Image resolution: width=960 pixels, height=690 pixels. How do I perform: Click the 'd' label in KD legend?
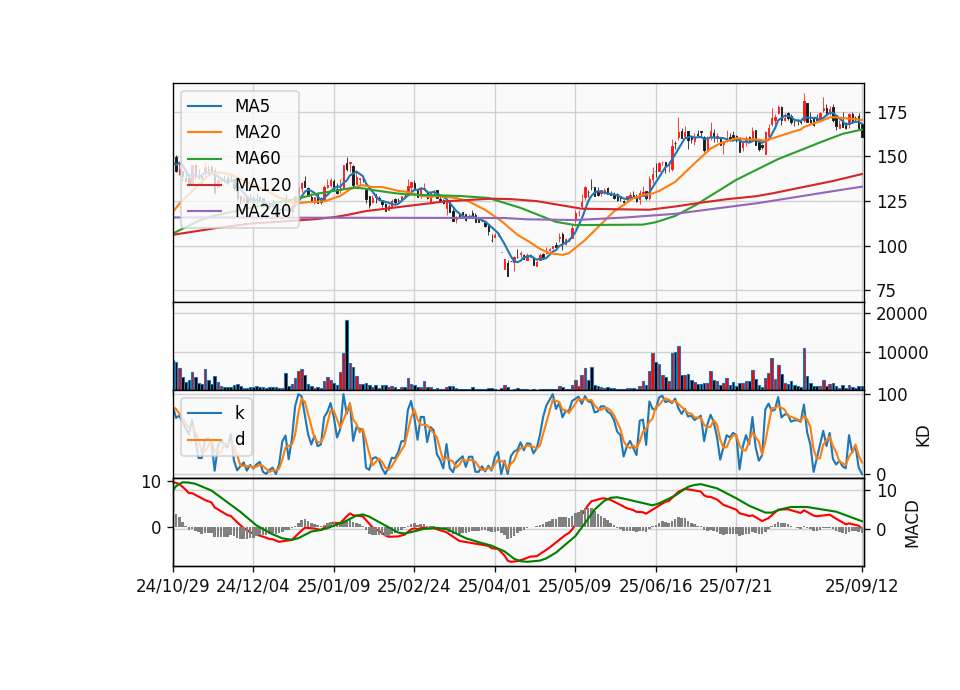coord(240,439)
